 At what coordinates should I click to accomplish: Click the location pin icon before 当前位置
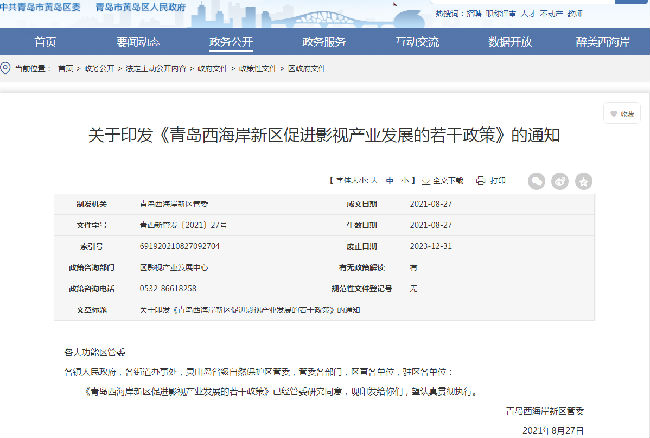(x=5, y=68)
